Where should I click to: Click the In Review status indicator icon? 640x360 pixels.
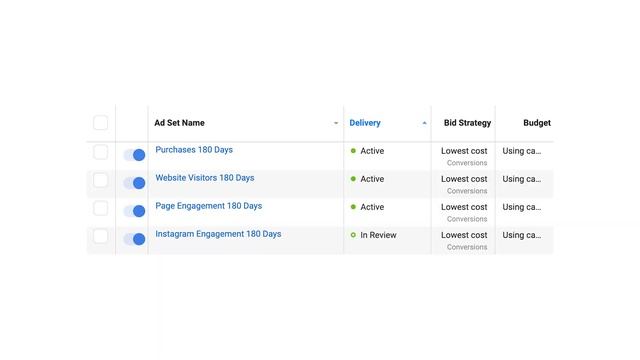click(x=353, y=235)
